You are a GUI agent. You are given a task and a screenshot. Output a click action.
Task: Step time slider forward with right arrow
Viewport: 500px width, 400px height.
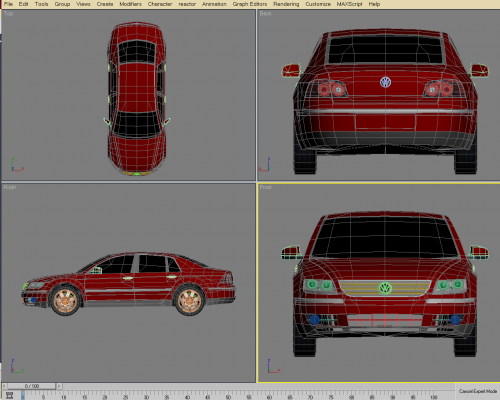pyautogui.click(x=59, y=386)
